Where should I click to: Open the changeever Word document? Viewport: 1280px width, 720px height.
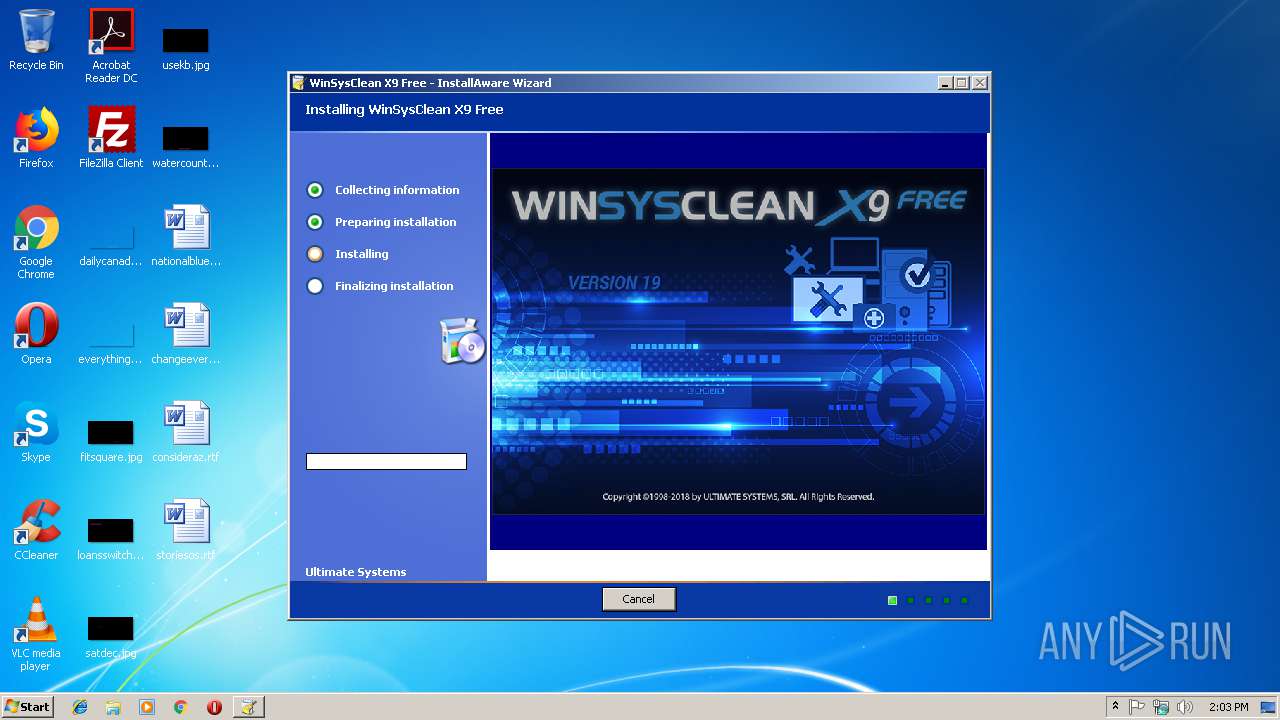(186, 334)
